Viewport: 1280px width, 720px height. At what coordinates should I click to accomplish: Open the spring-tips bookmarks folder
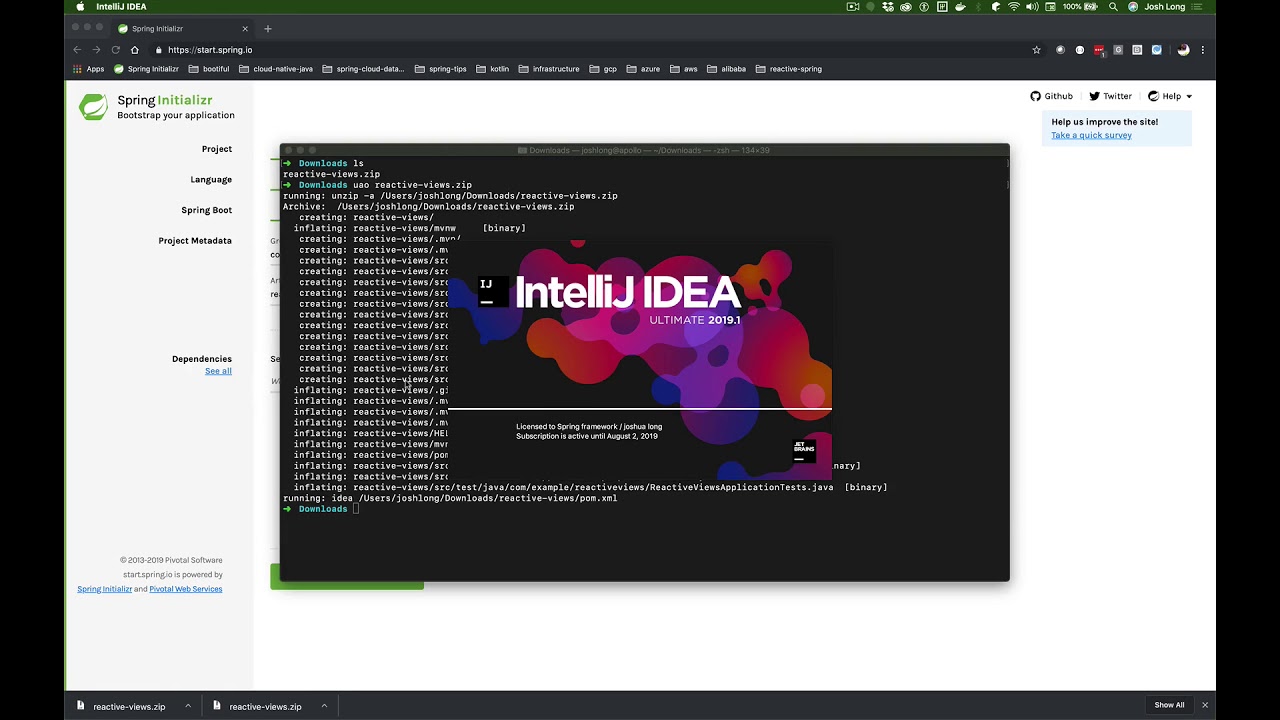pos(440,69)
